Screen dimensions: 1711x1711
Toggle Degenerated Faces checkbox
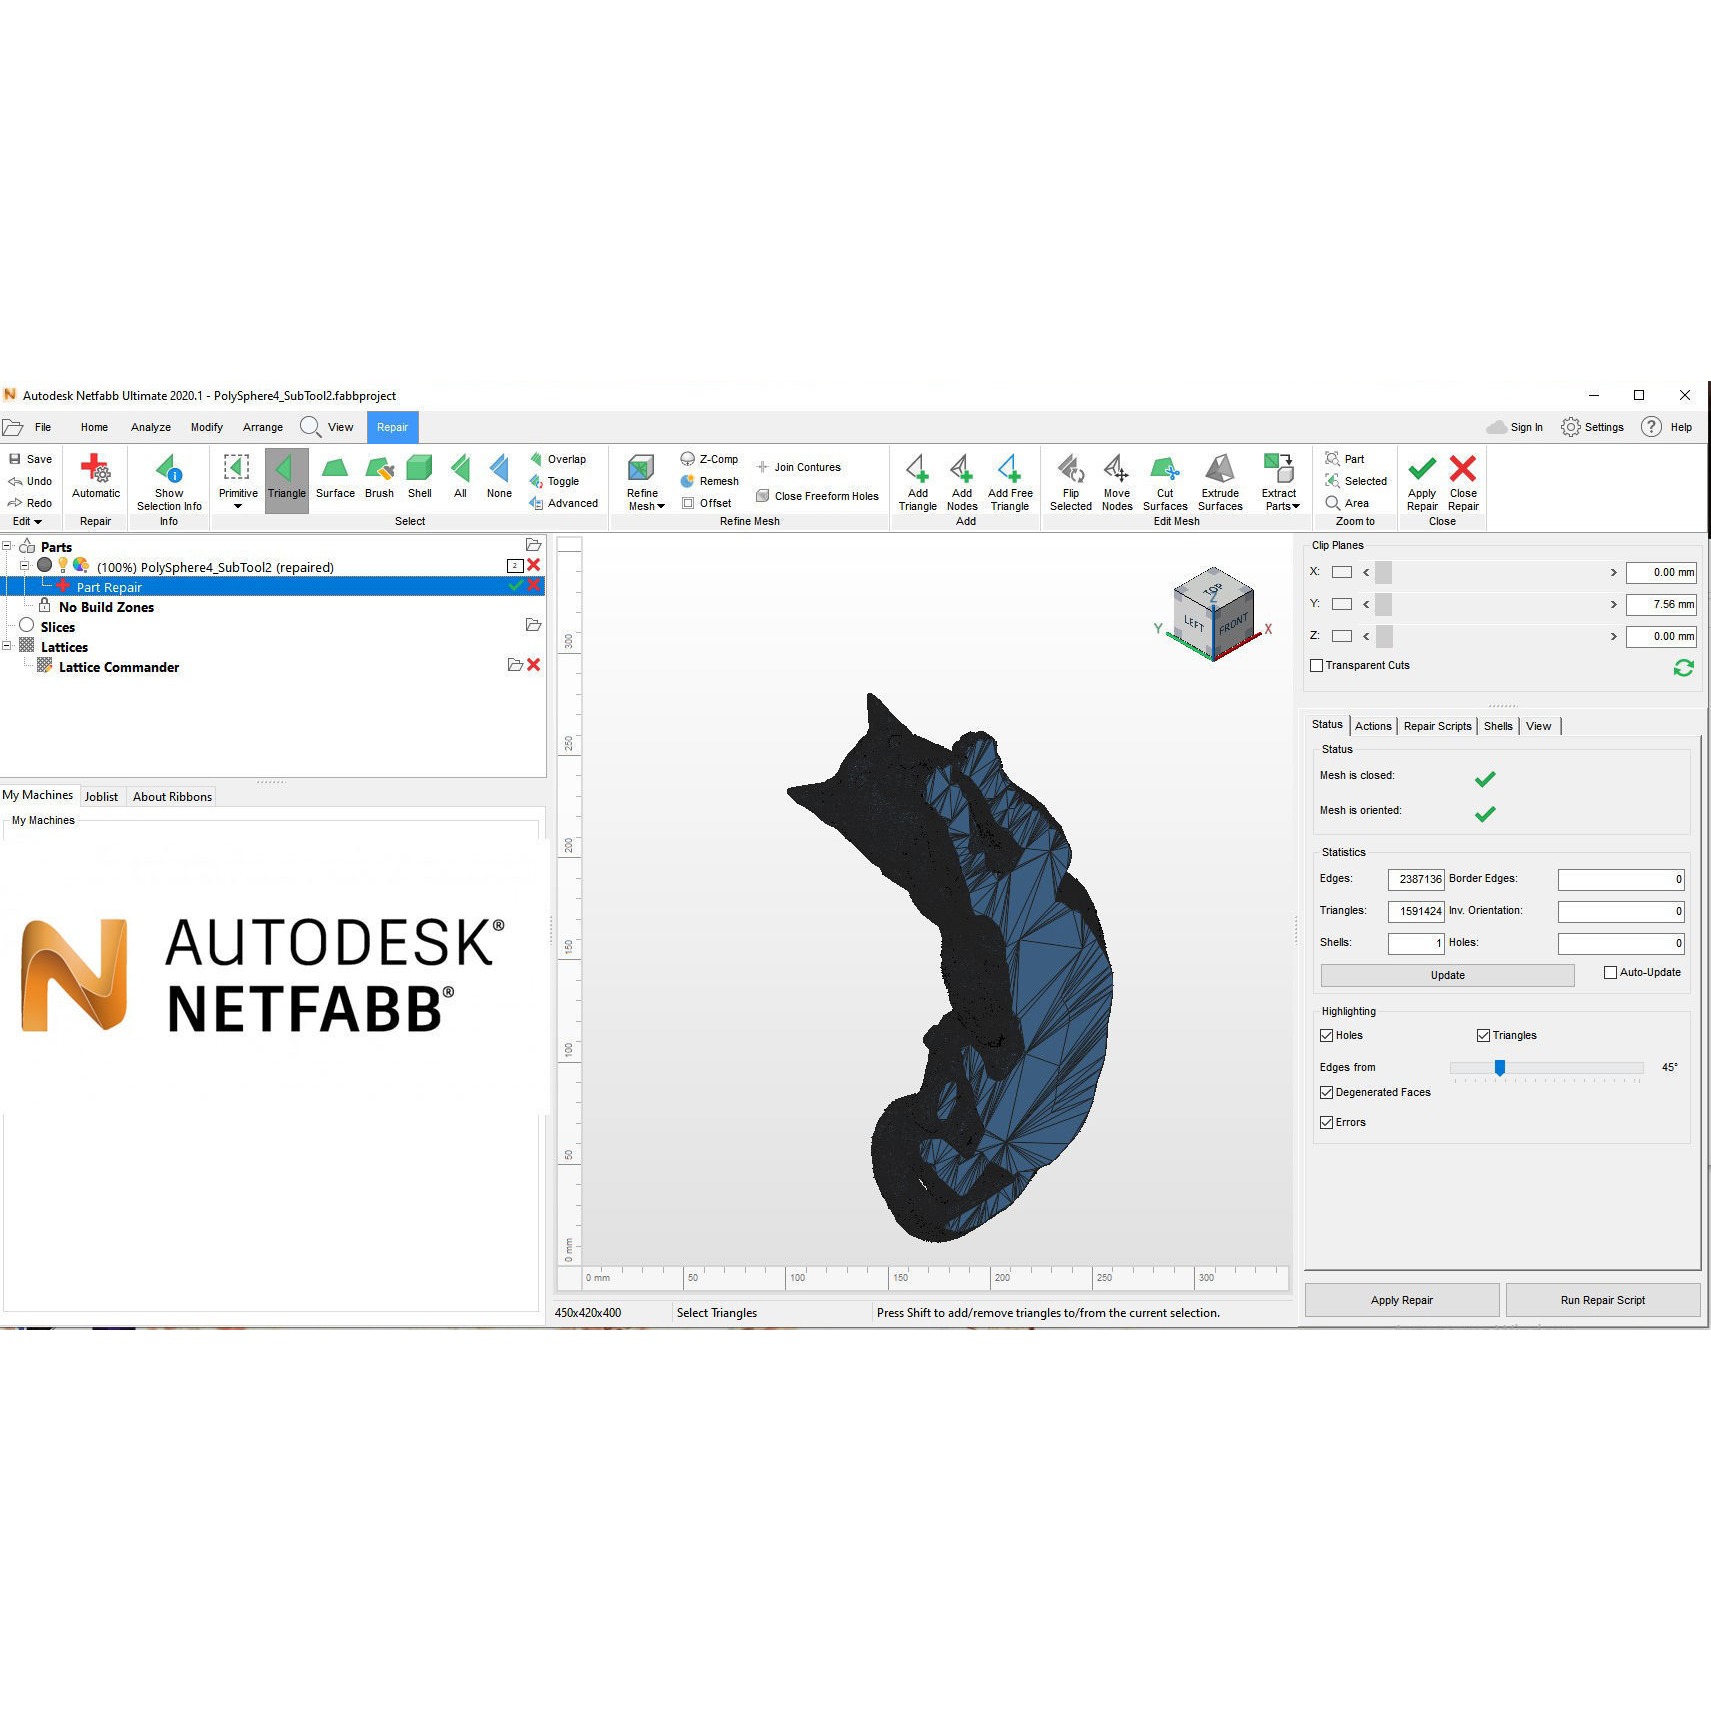(x=1327, y=1092)
